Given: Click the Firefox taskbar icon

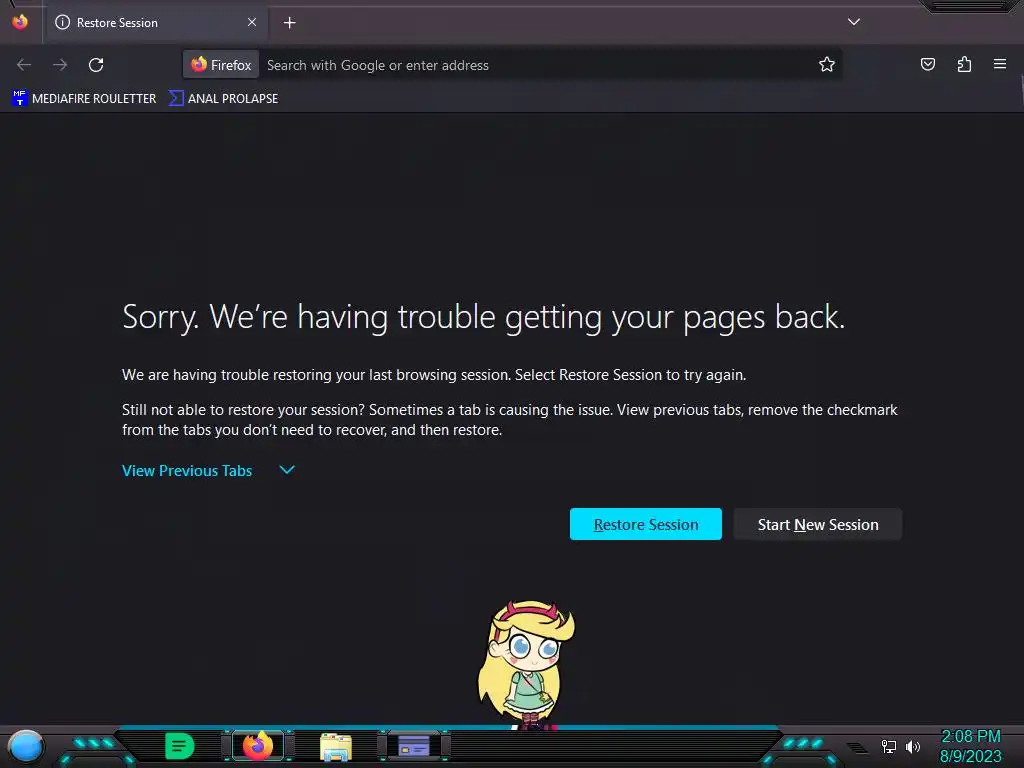Looking at the screenshot, I should pos(258,746).
